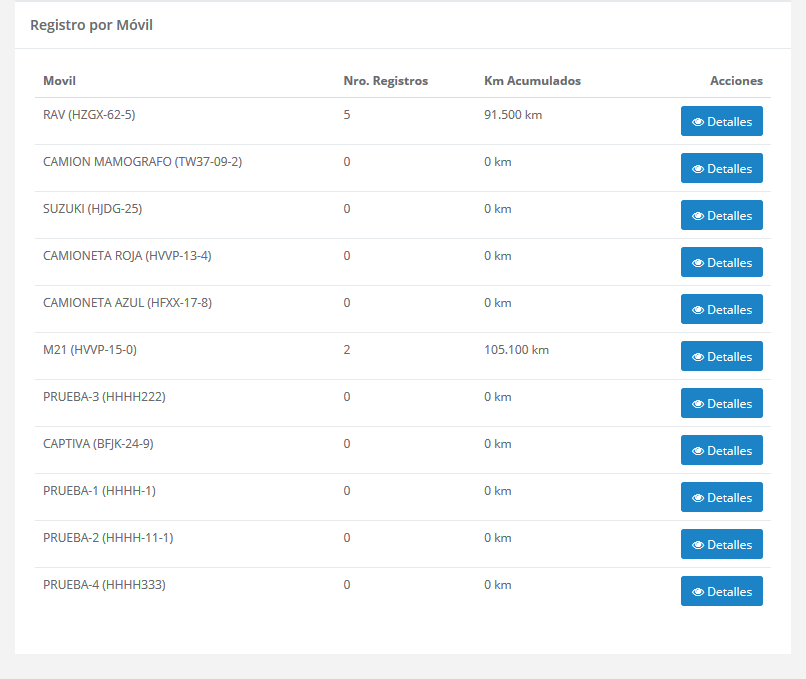Open Detalles for vehicle RAV (HZGX-62-5)
This screenshot has width=806, height=679.
pyautogui.click(x=722, y=121)
